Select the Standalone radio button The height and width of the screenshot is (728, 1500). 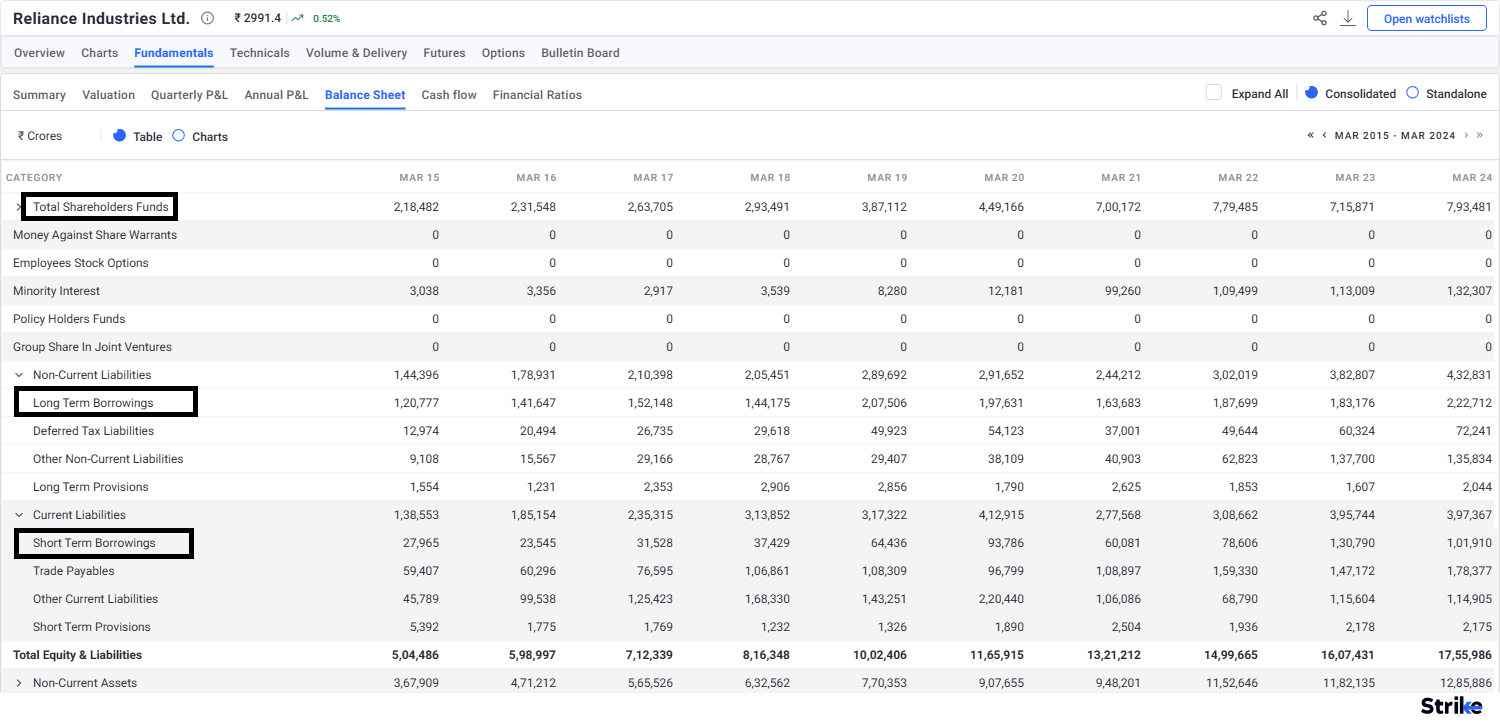pyautogui.click(x=1413, y=93)
